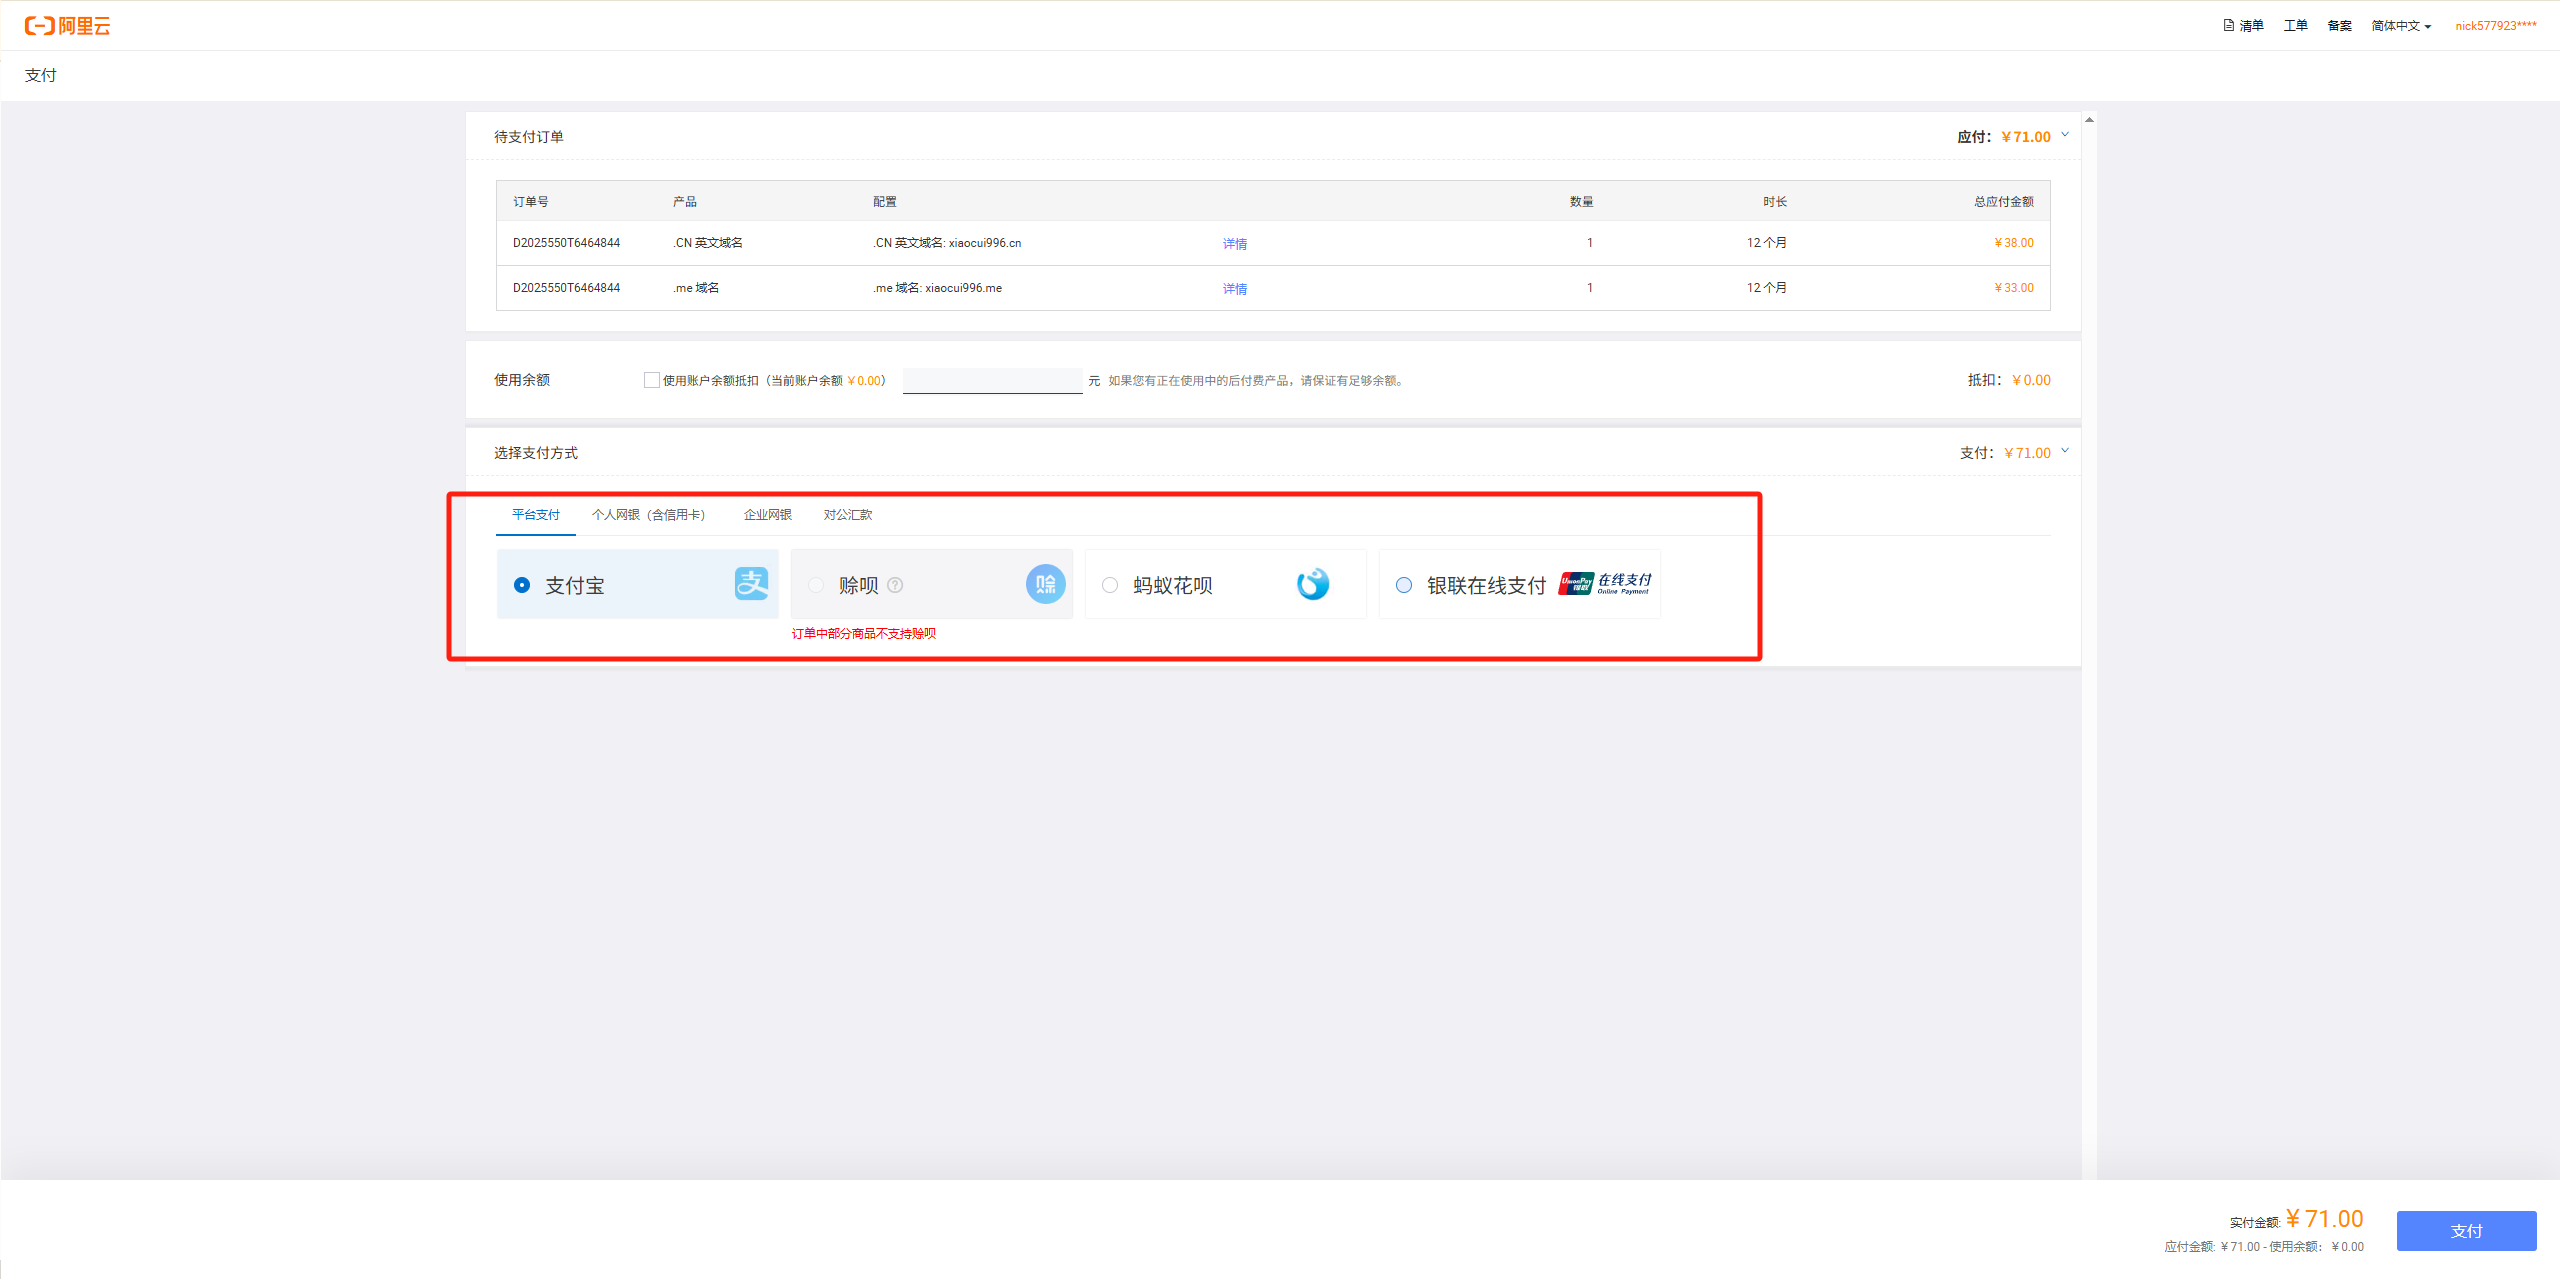Click the Alipay blue logo icon
Screen dimensions: 2560x1279
click(x=751, y=584)
